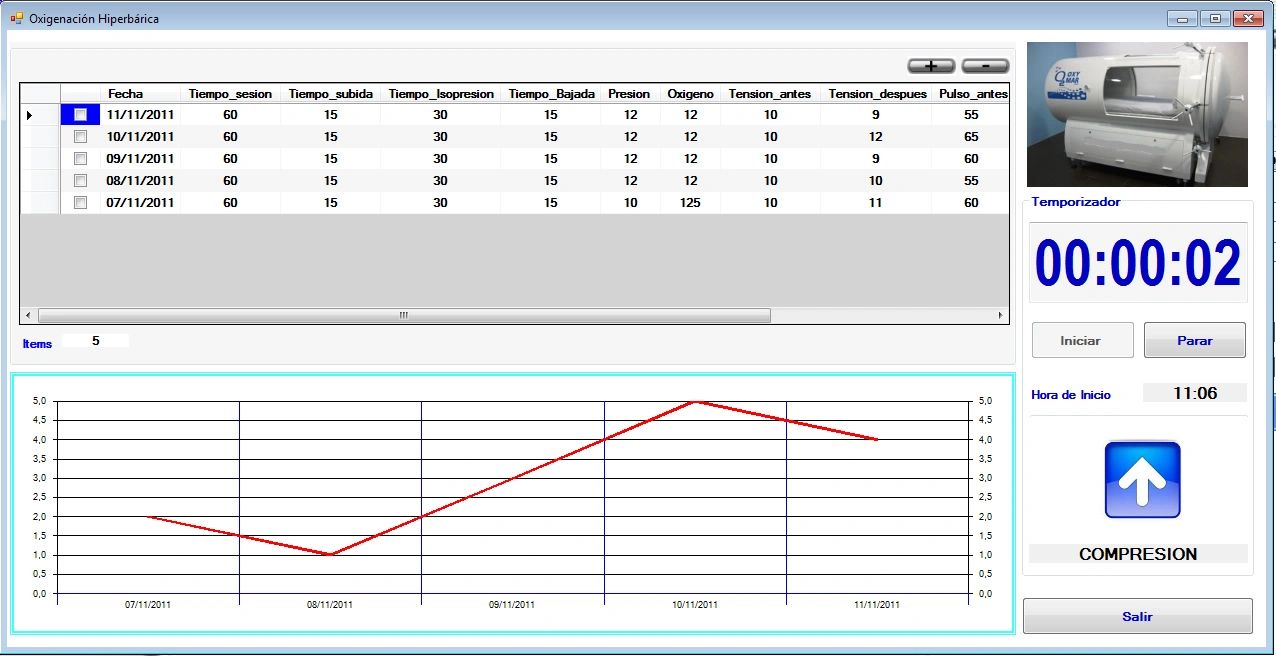Viewport: 1276px width, 656px height.
Task: Click the table's left scroll arrow
Action: click(28, 316)
